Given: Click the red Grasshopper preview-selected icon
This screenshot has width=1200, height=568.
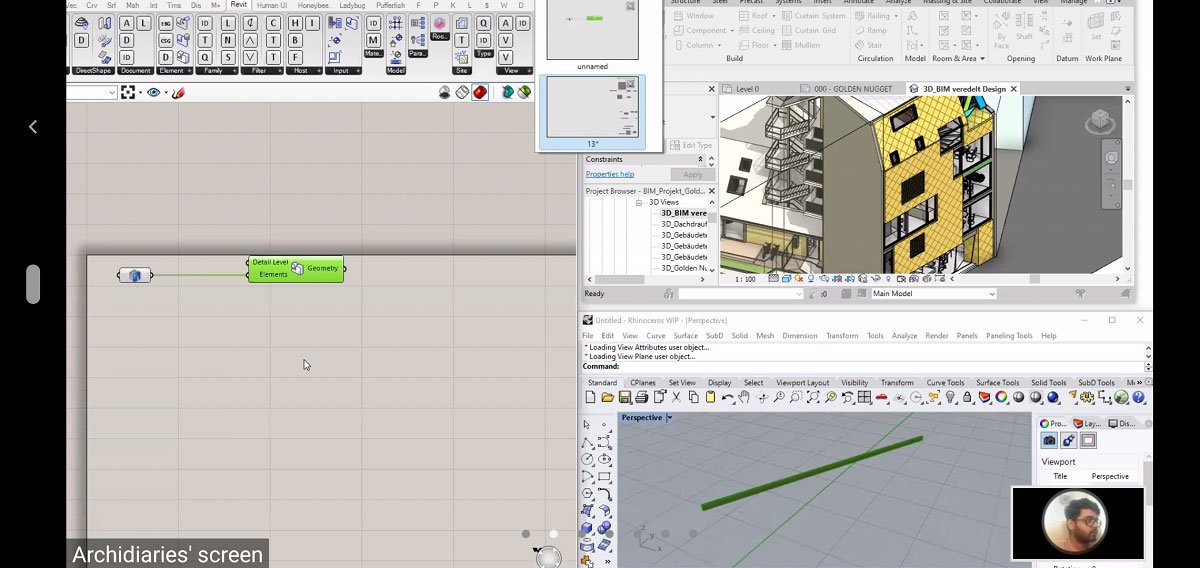Looking at the screenshot, I should point(480,93).
